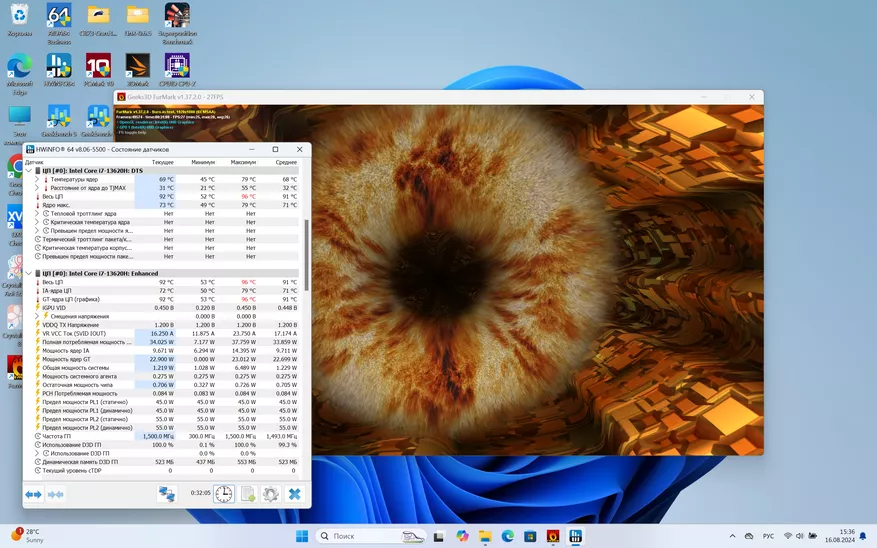The width and height of the screenshot is (877, 548).
Task: Click the blue X close-sensors icon
Action: (294, 494)
